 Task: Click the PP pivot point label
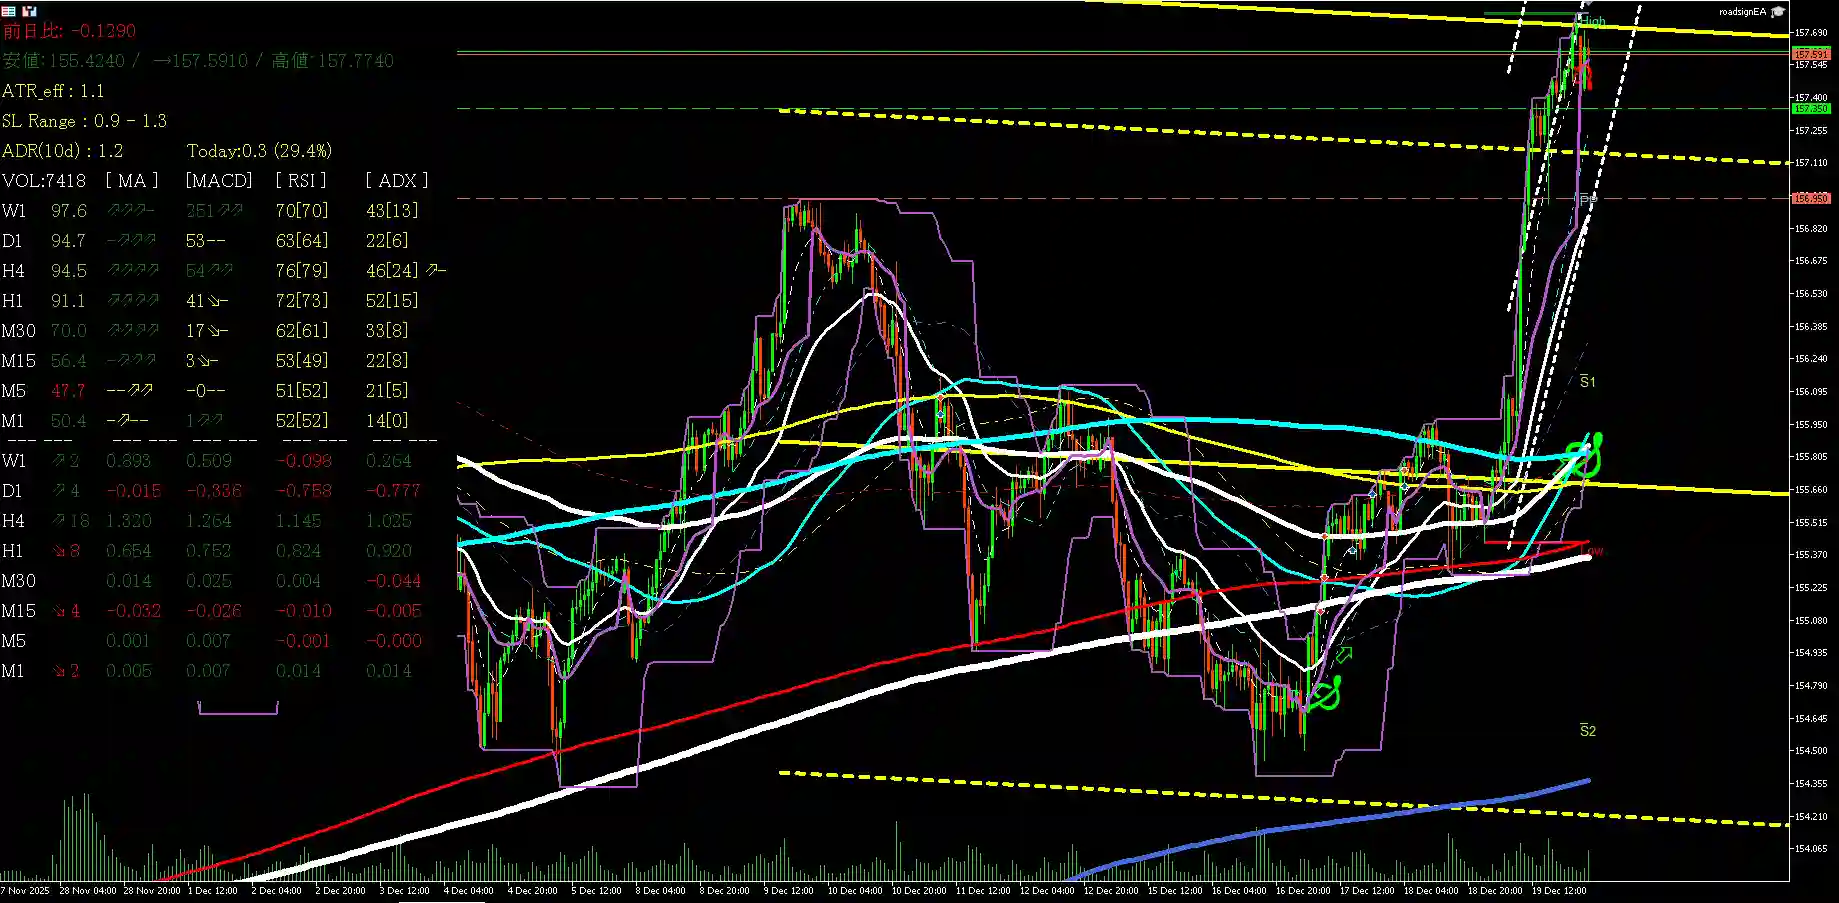pyautogui.click(x=1588, y=199)
